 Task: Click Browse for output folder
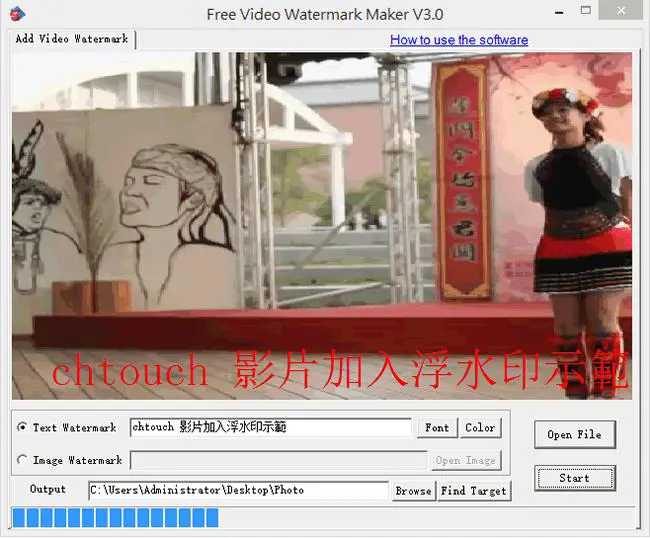pyautogui.click(x=413, y=491)
